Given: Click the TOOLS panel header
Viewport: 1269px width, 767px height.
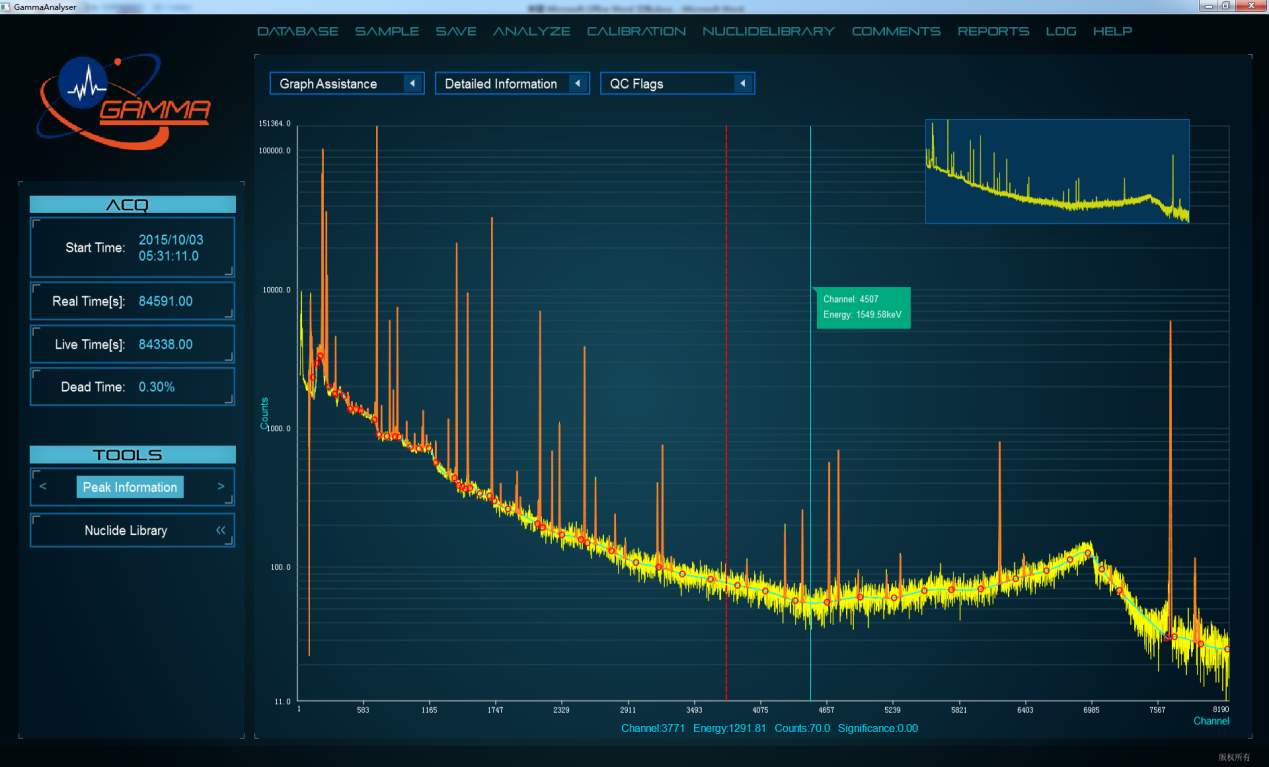Looking at the screenshot, I should coord(132,455).
